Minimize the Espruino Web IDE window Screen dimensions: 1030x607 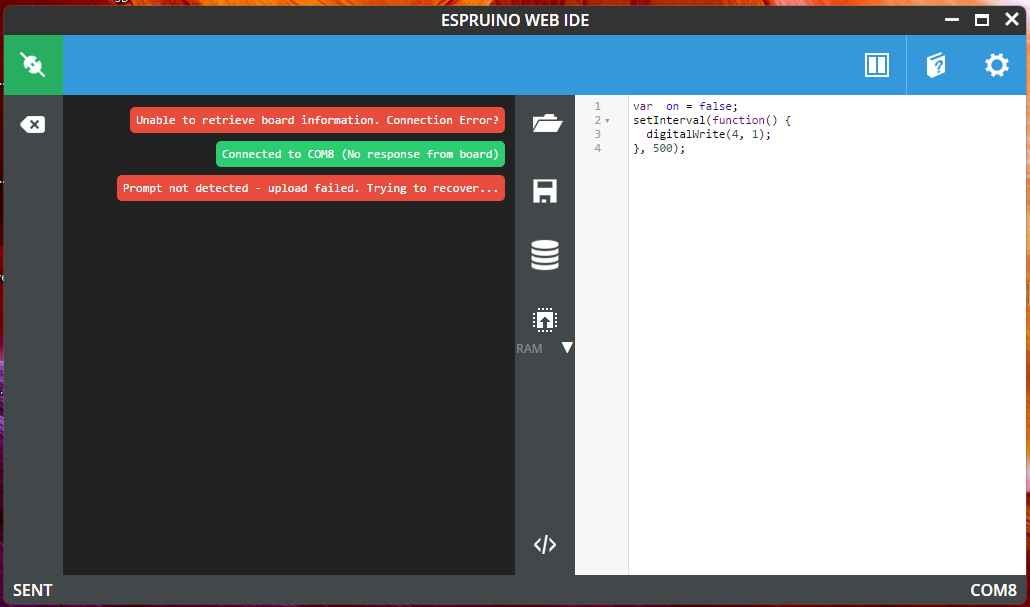click(952, 20)
